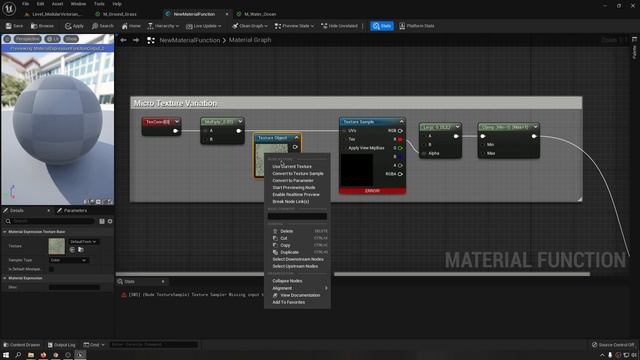Viewport: 640px width, 360px height.
Task: Click the Home toolbar icon
Action: [131, 26]
